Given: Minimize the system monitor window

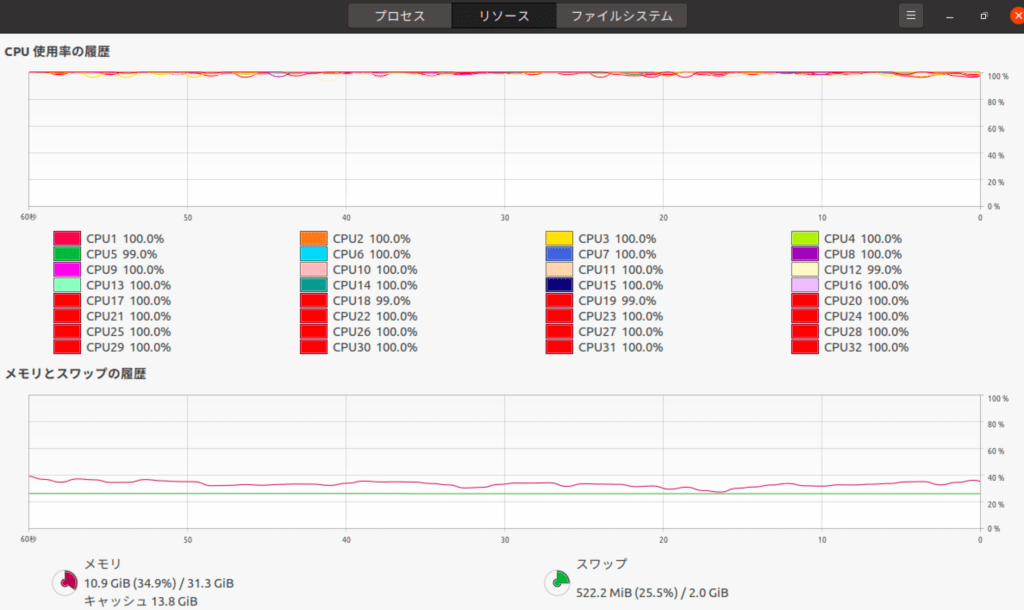Looking at the screenshot, I should point(950,16).
